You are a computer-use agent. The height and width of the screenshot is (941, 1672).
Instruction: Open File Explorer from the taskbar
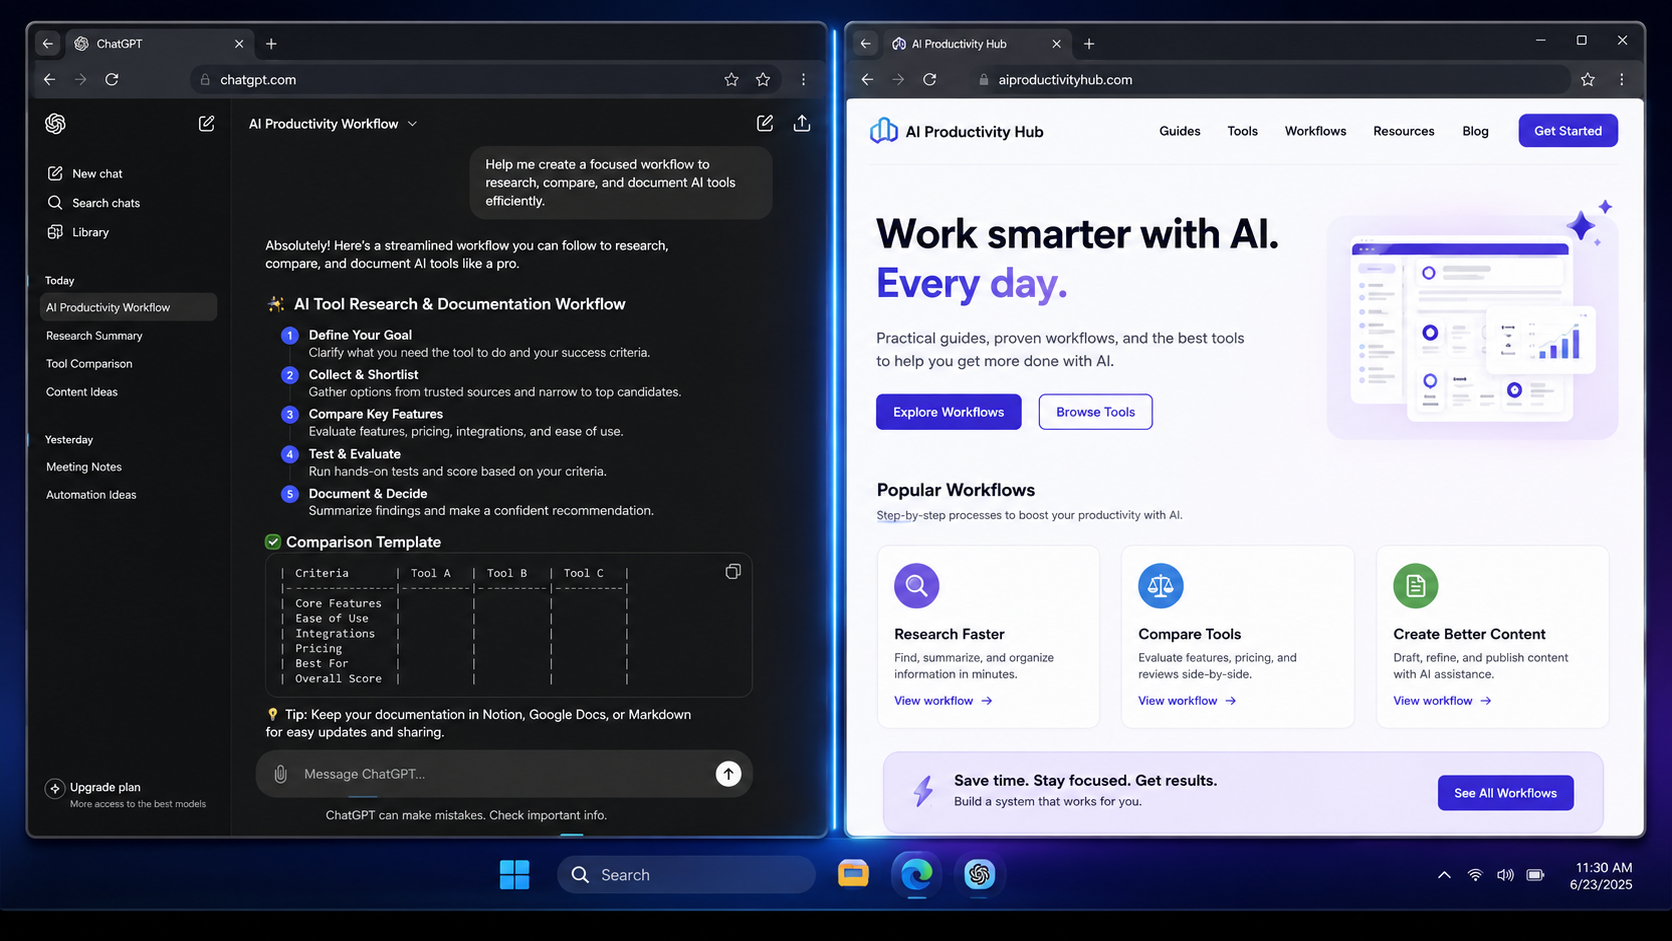[853, 874]
